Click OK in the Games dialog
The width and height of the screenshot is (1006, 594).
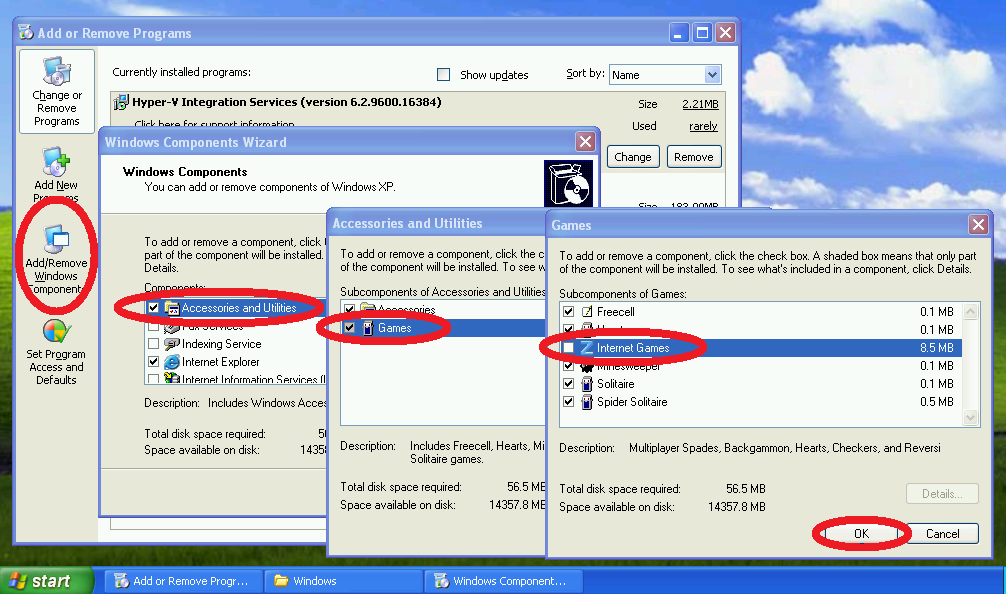tap(861, 534)
